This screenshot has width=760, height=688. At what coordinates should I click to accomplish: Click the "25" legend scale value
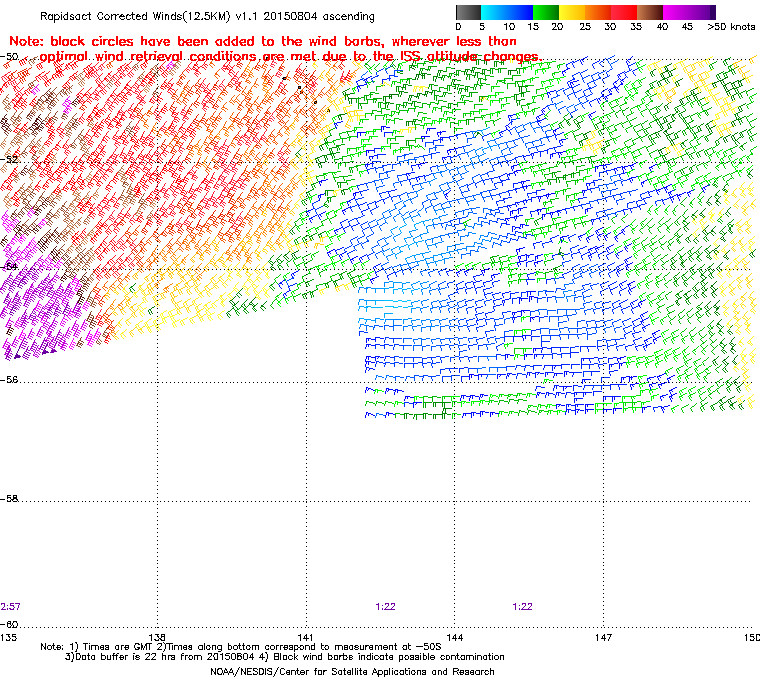point(585,27)
